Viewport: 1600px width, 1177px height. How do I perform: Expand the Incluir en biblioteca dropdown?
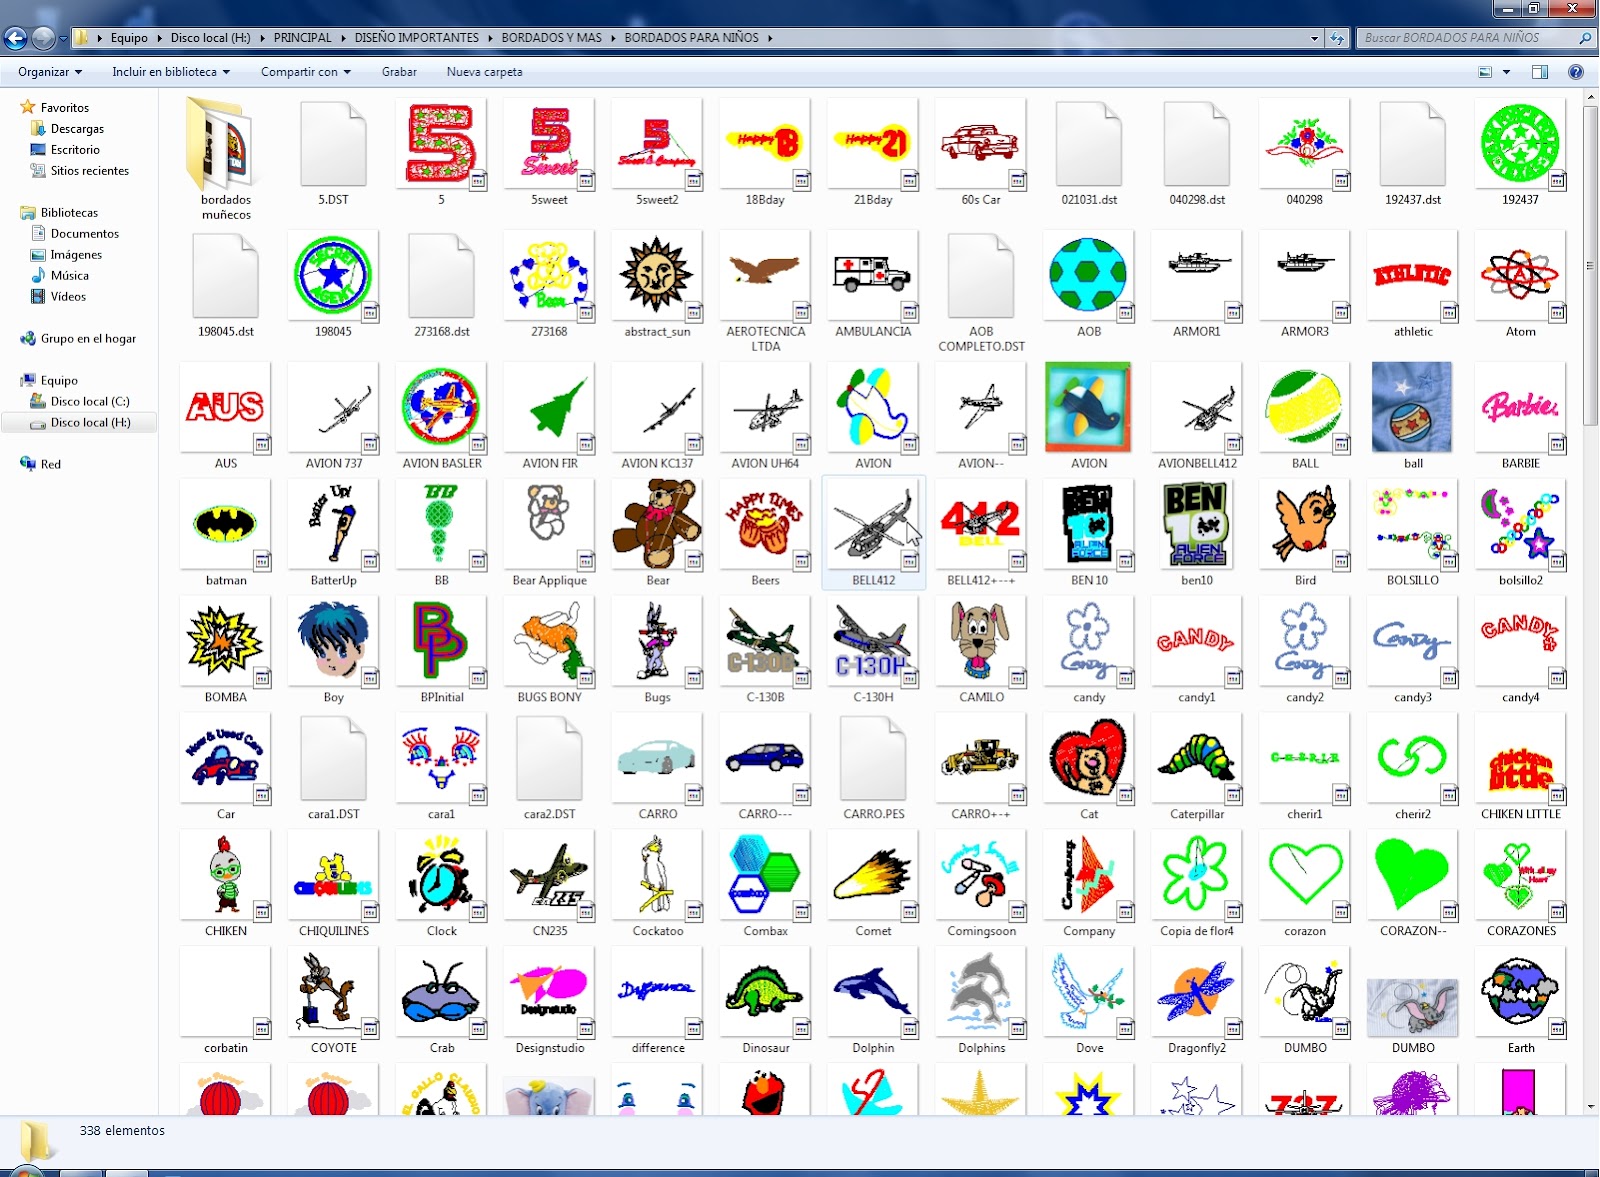click(171, 72)
